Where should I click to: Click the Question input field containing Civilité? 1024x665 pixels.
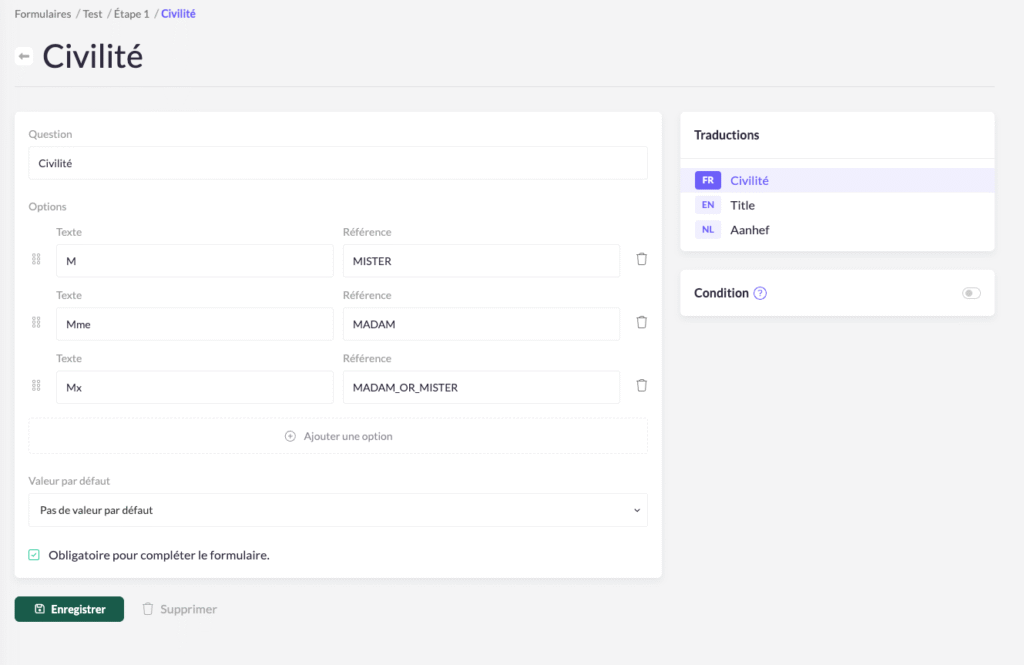tap(337, 163)
